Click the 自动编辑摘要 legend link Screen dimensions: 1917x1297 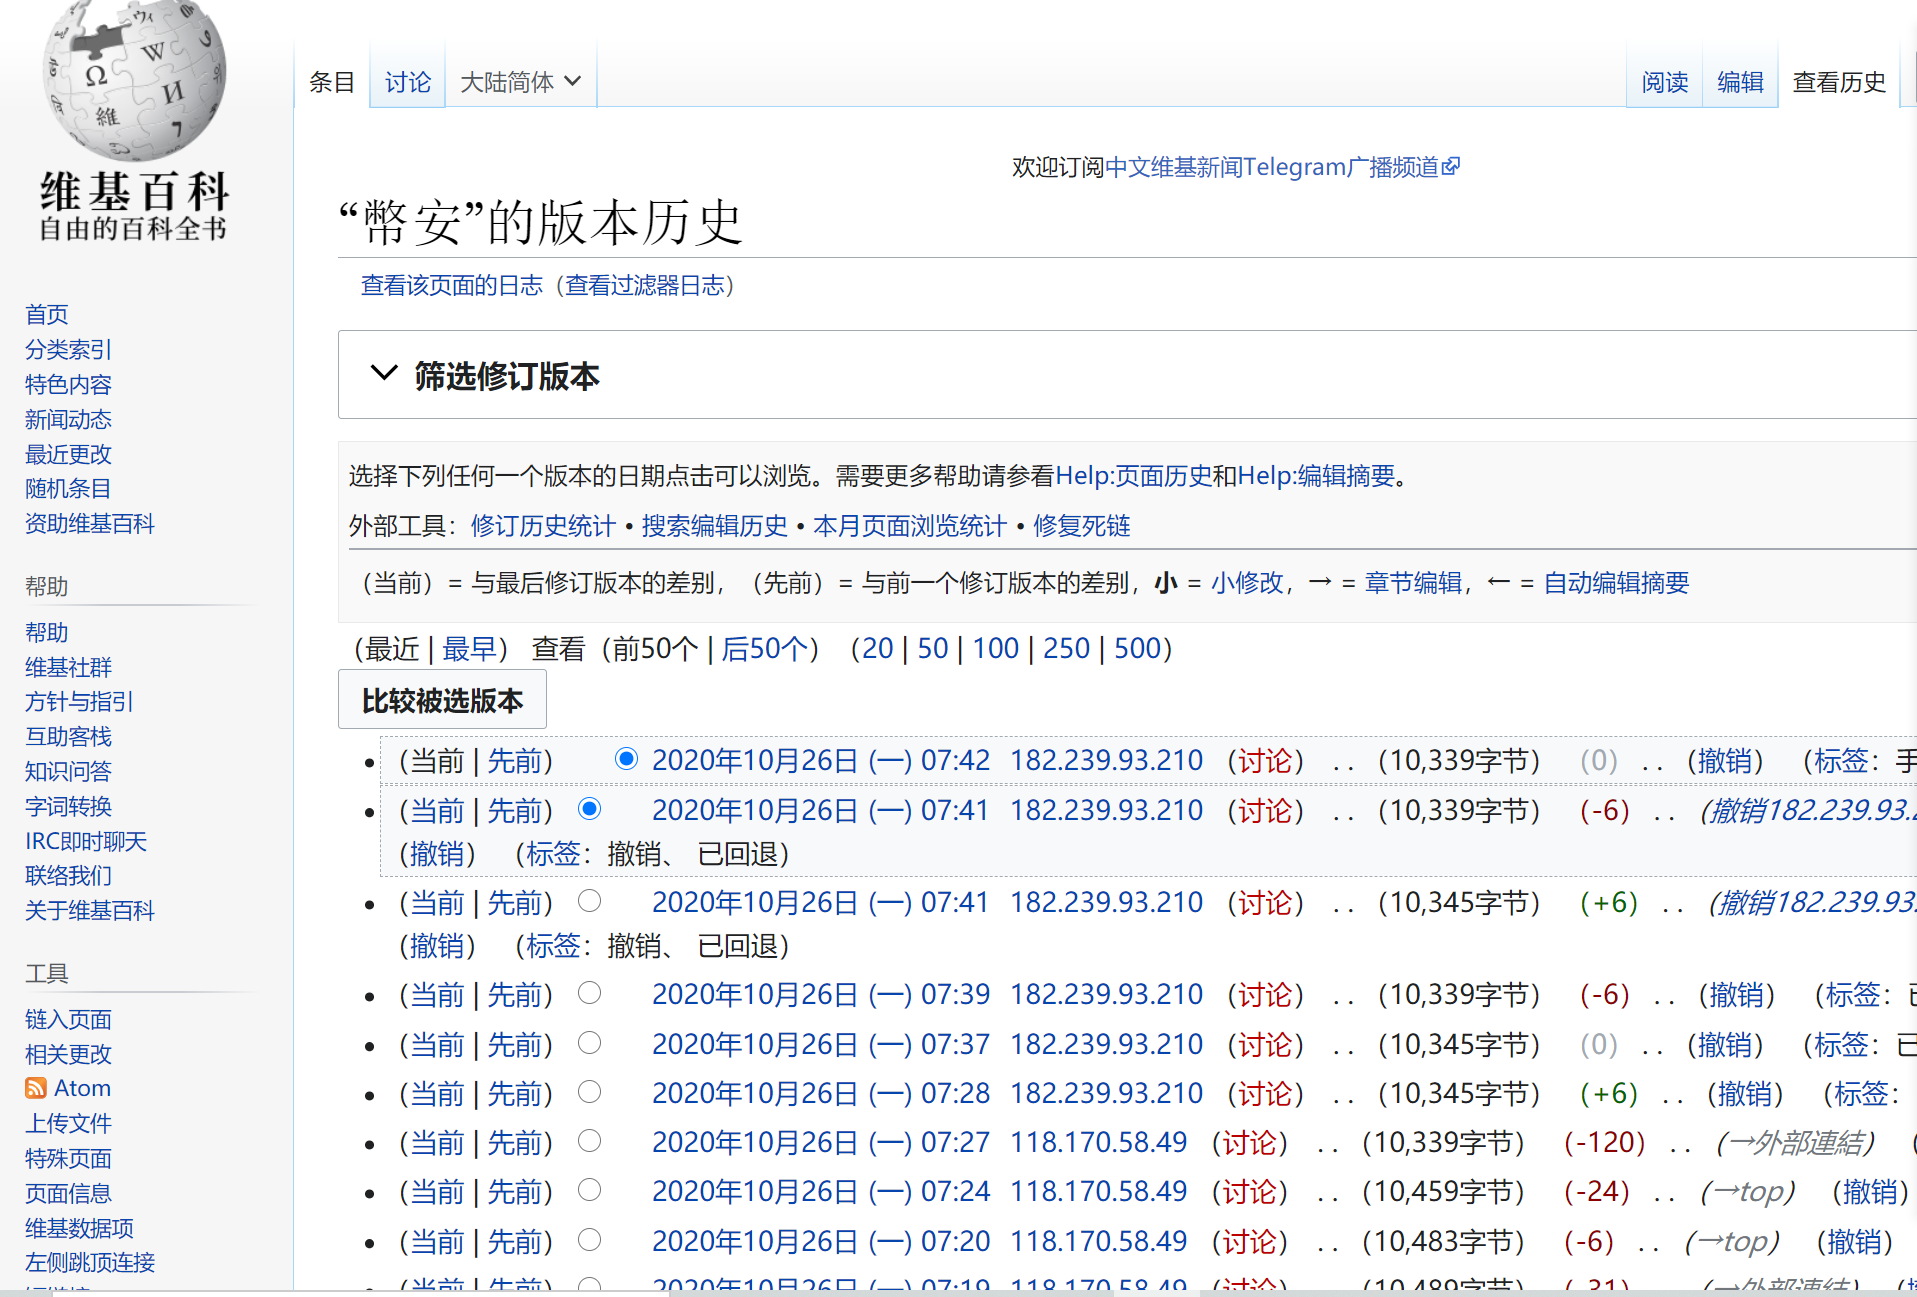tap(1616, 583)
